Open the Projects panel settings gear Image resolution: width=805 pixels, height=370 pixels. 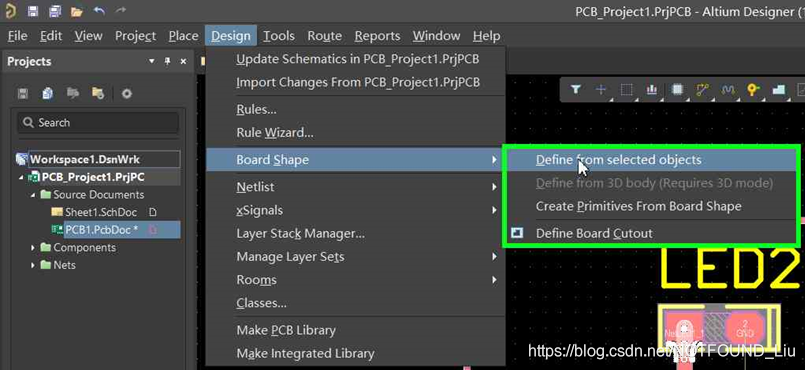tap(127, 94)
